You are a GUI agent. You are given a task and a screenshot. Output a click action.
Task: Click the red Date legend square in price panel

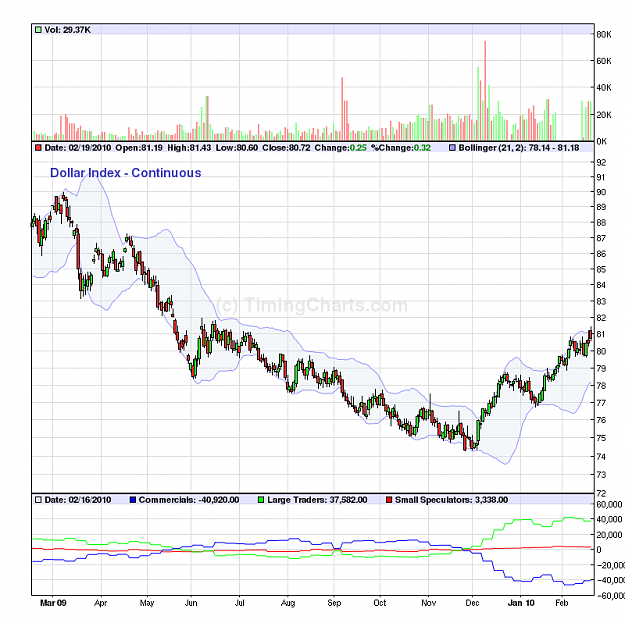[x=38, y=148]
